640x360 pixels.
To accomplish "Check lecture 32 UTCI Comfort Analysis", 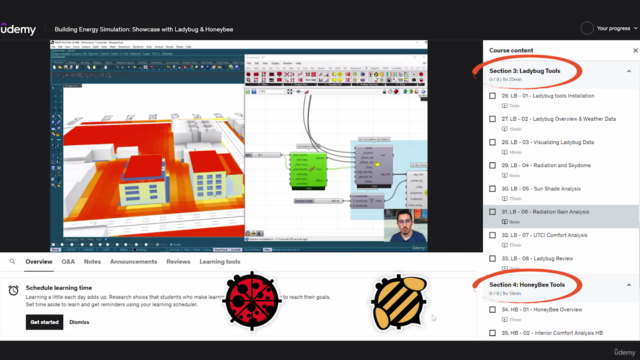I will (x=493, y=236).
